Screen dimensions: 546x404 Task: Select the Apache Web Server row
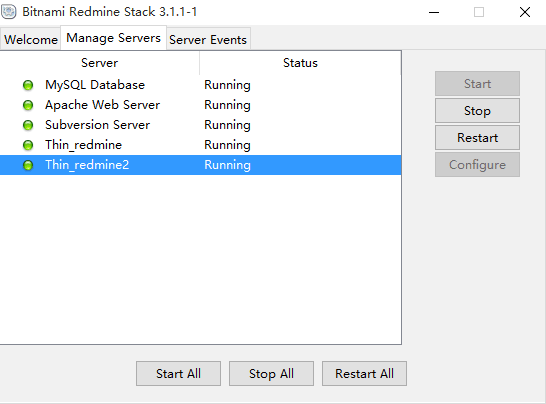click(x=201, y=105)
